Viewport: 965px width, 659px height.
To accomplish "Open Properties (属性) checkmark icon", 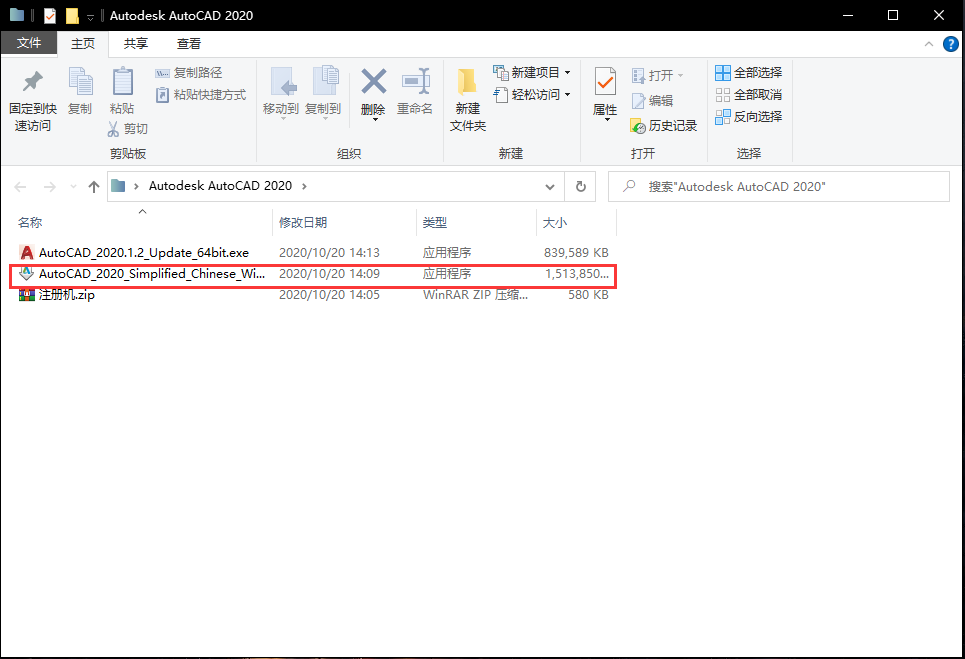I will point(605,83).
